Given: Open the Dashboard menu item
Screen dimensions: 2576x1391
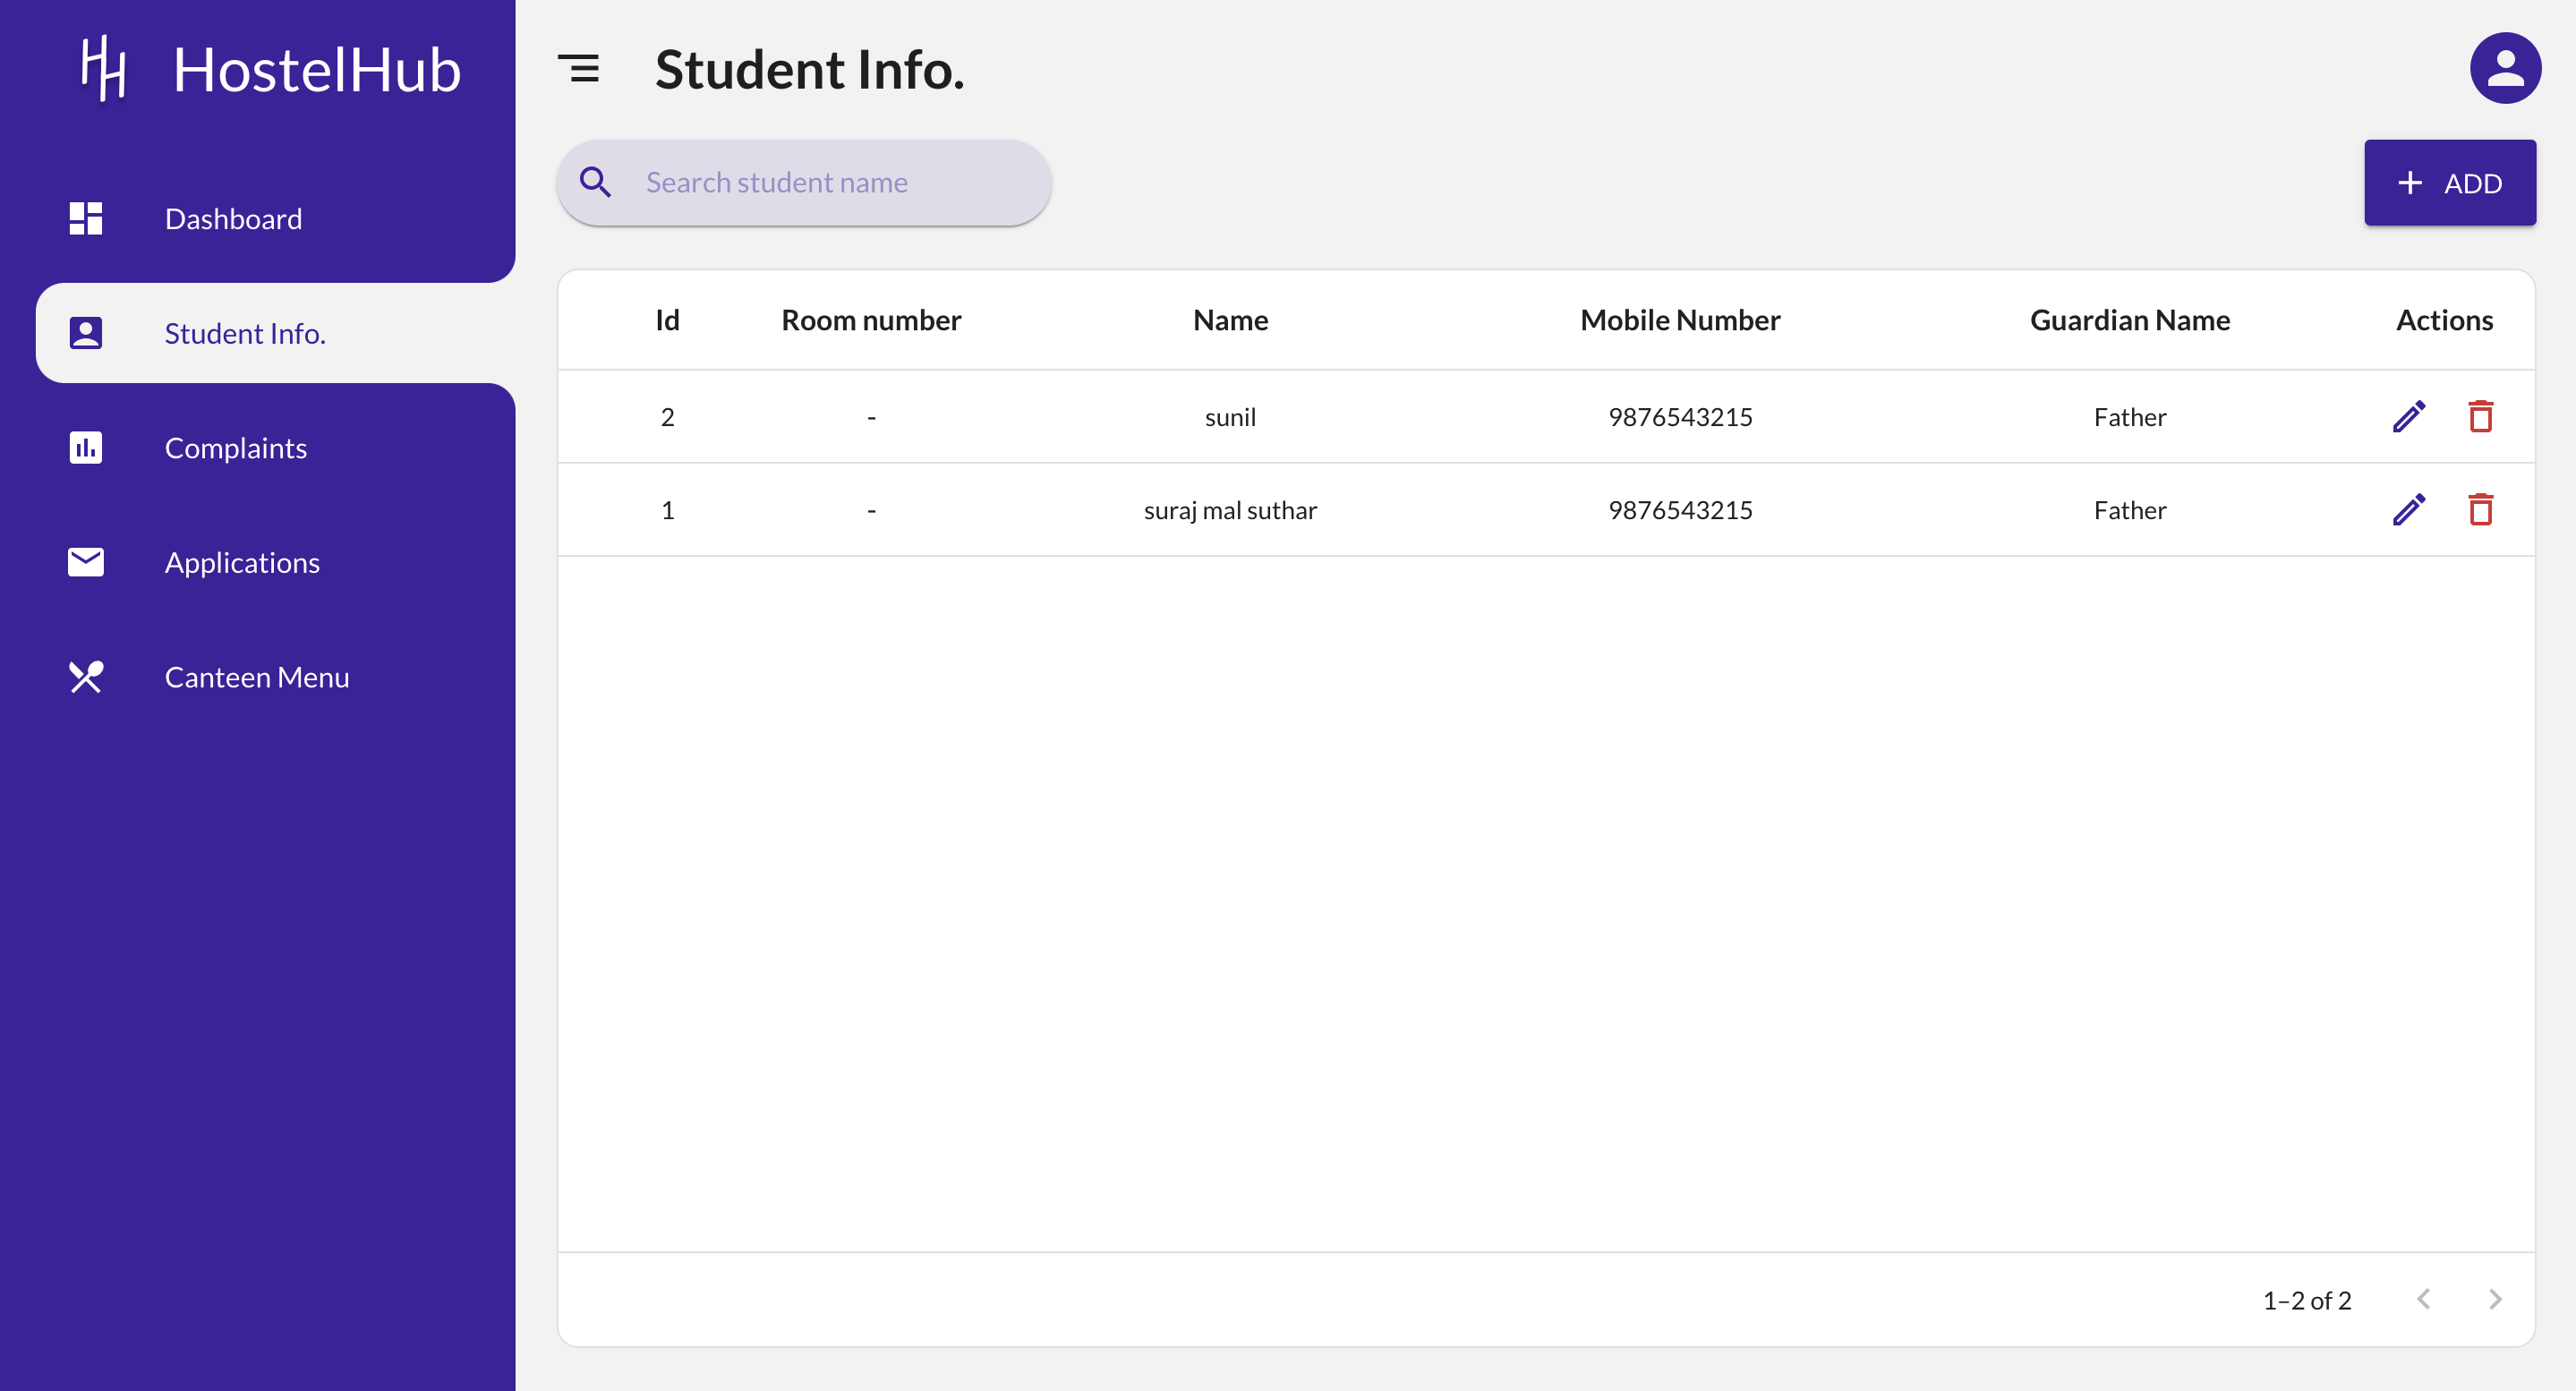Looking at the screenshot, I should [x=232, y=218].
